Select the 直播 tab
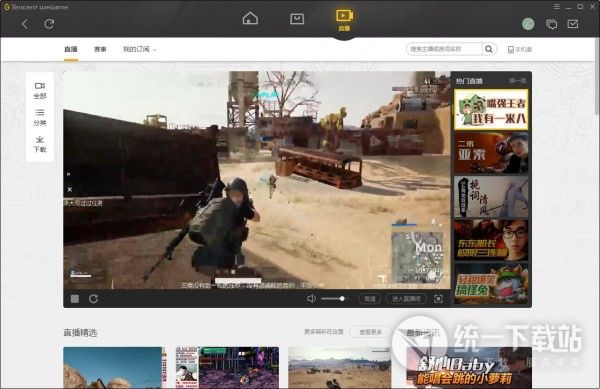 point(71,49)
